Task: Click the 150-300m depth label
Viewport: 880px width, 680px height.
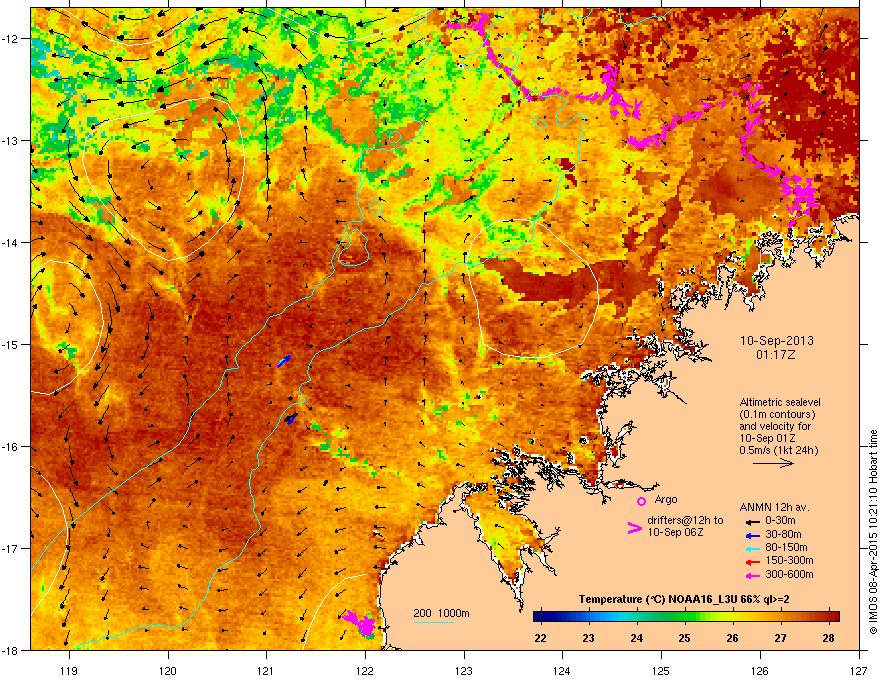Action: coord(789,561)
